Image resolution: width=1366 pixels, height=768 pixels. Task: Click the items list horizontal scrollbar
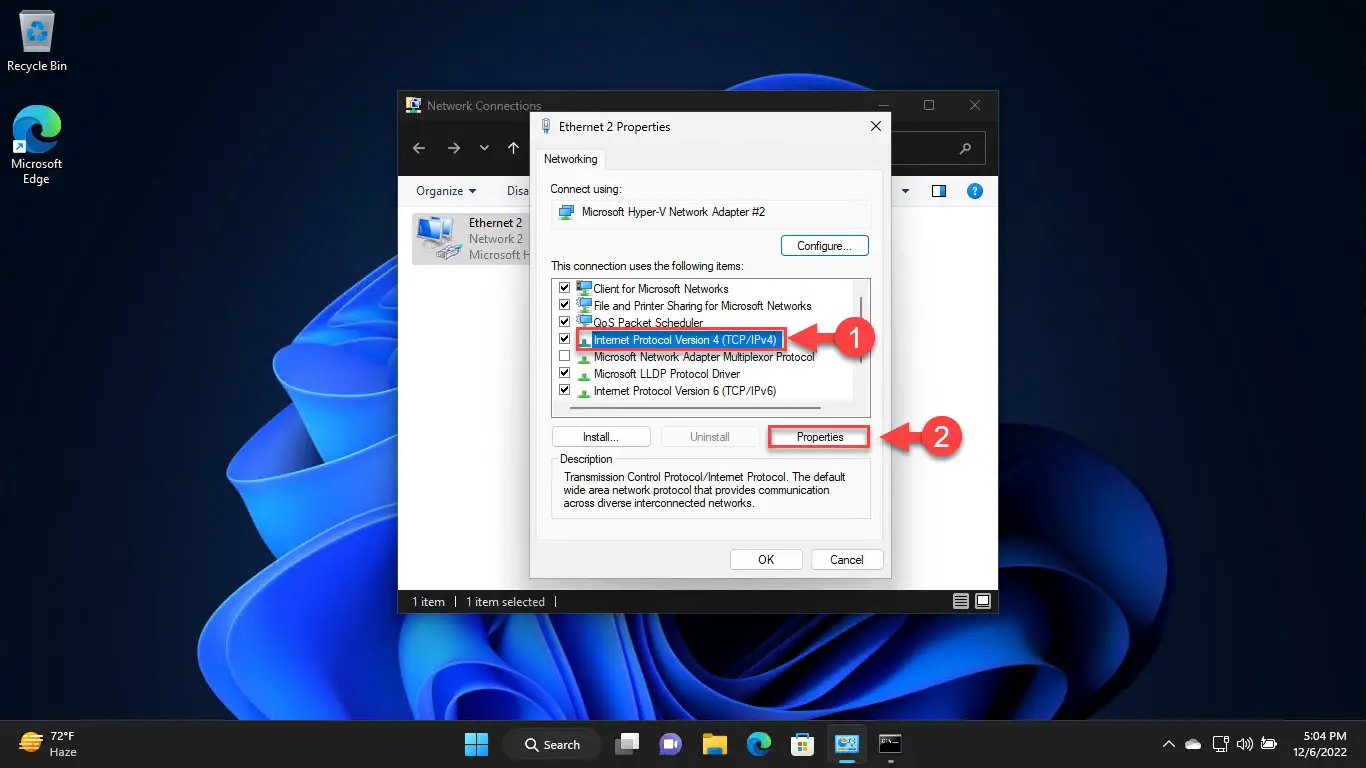click(x=695, y=408)
